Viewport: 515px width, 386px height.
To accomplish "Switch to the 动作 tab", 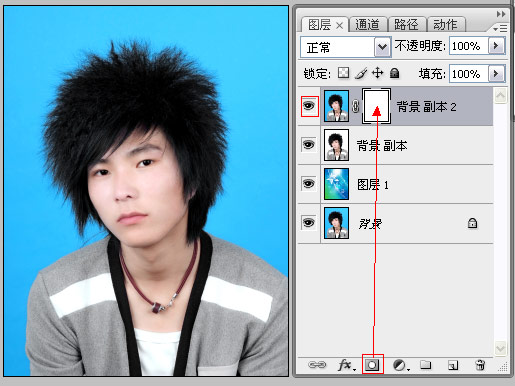I will click(x=445, y=25).
